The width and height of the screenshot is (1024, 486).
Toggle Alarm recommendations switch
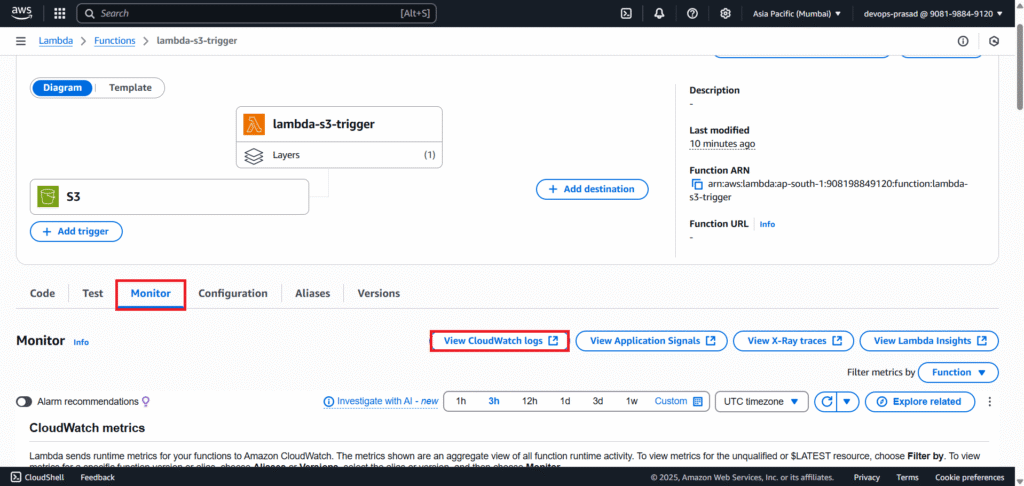pyautogui.click(x=24, y=401)
